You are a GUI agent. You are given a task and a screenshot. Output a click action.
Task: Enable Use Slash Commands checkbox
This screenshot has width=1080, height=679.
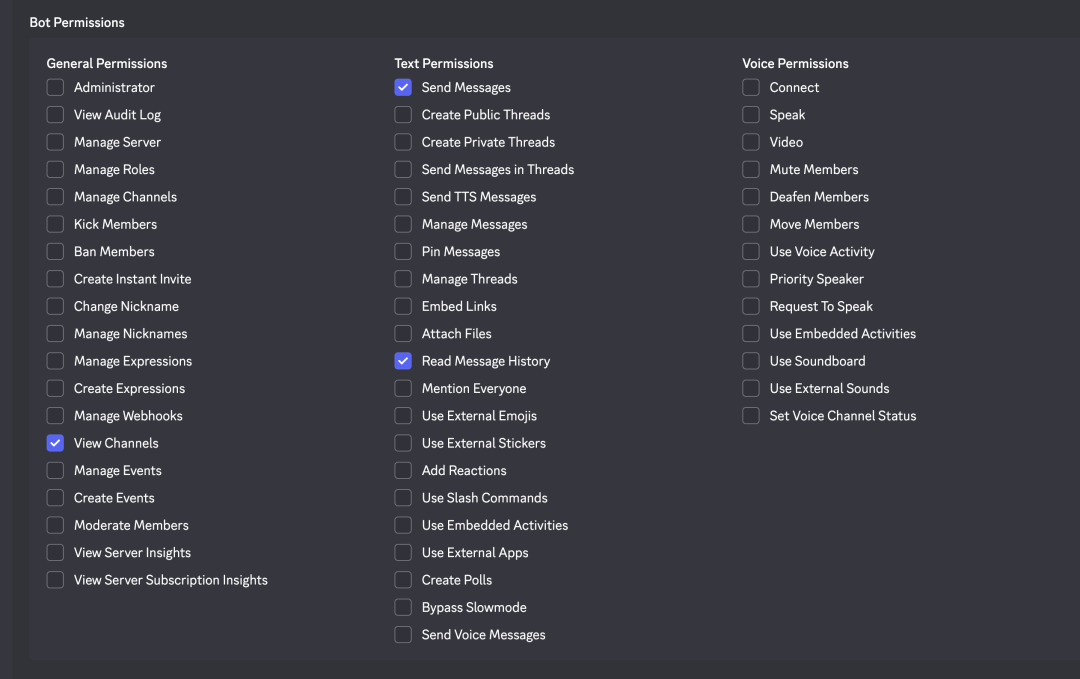pos(403,498)
